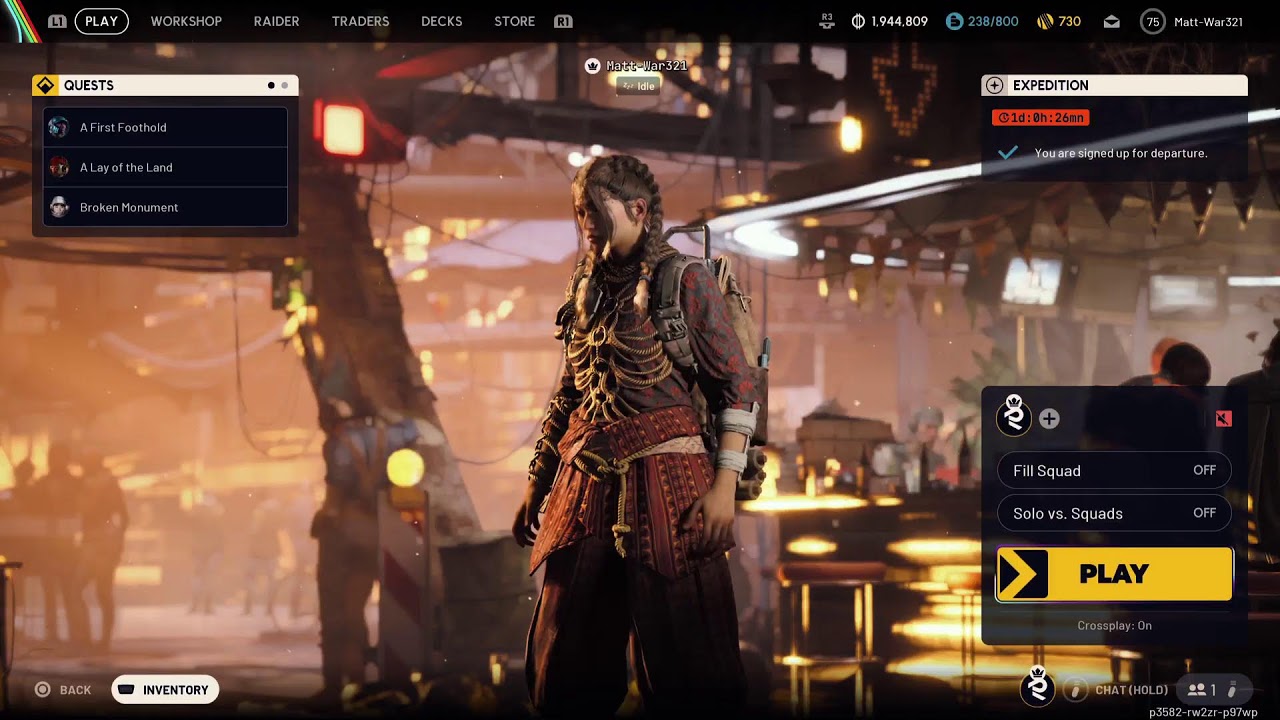Open the Broken Monument quest
This screenshot has height=720, width=1280.
pos(165,207)
